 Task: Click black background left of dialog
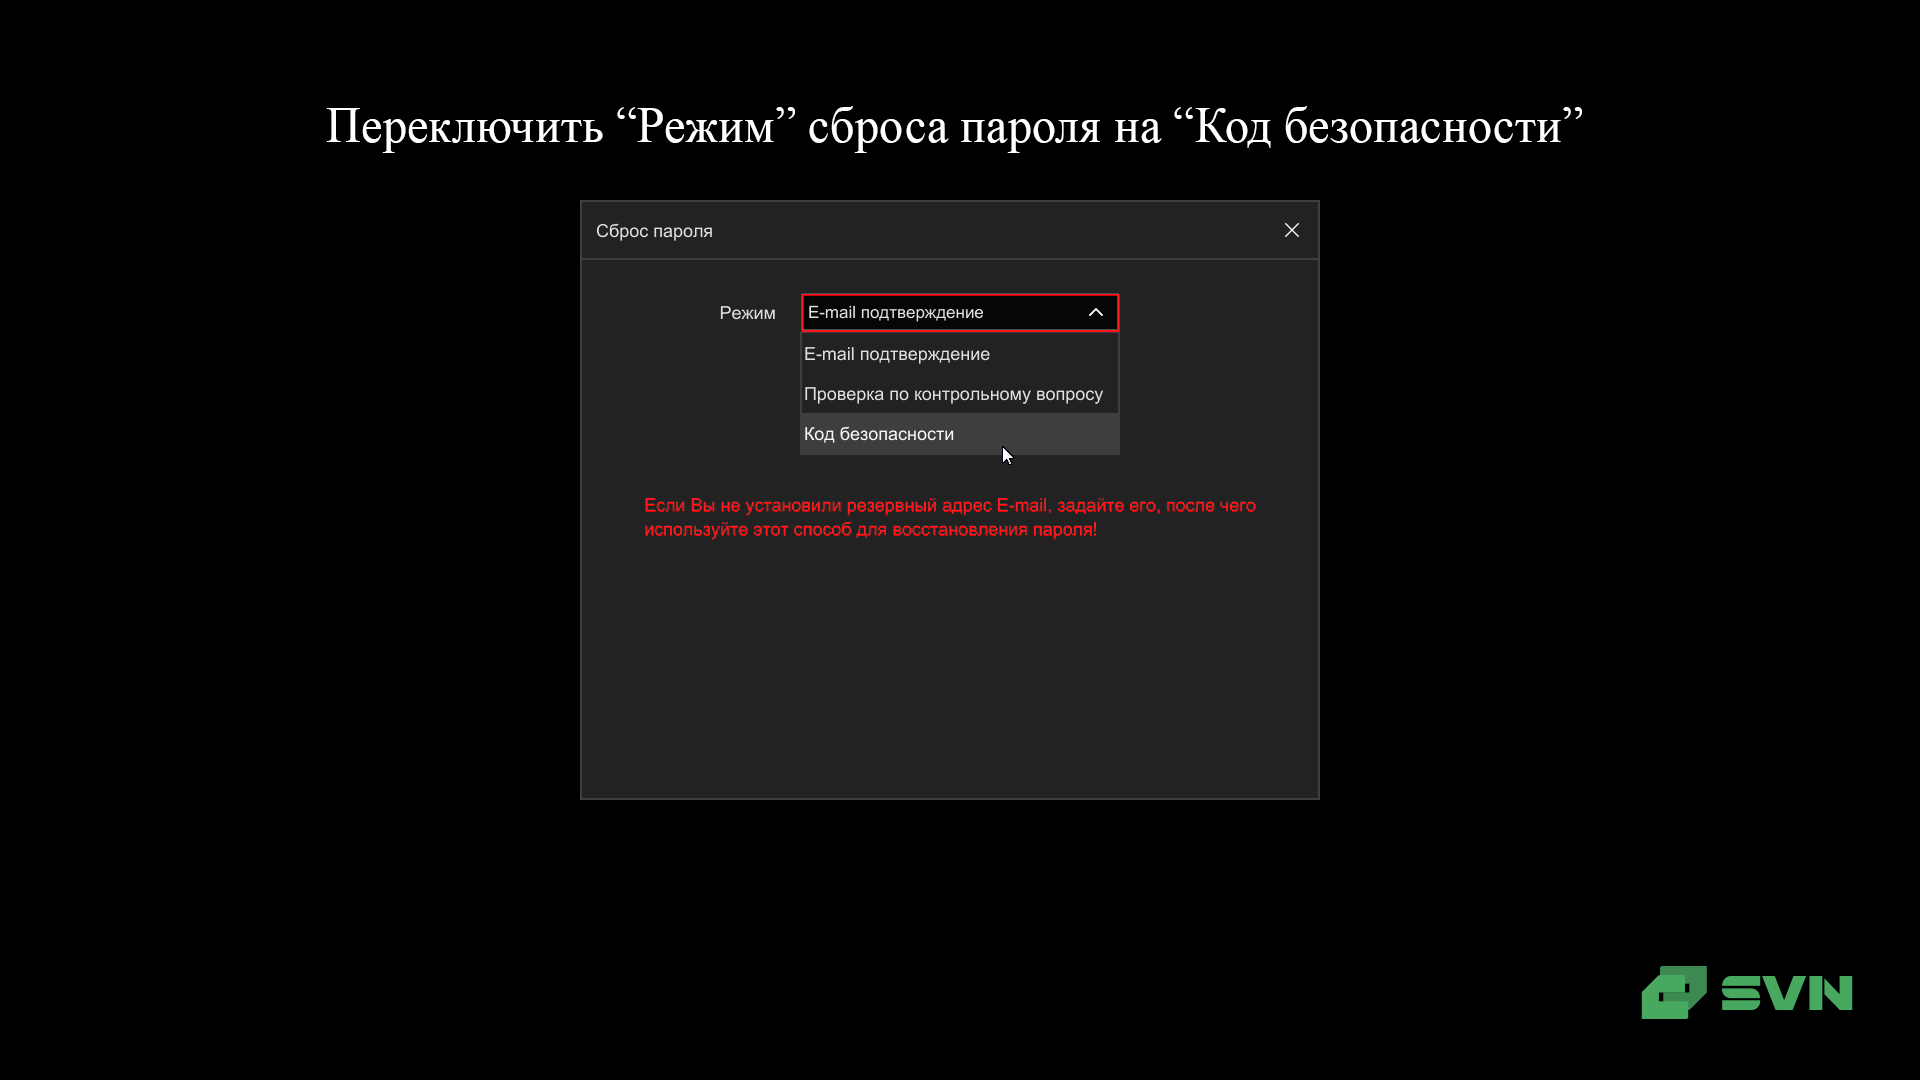click(290, 500)
